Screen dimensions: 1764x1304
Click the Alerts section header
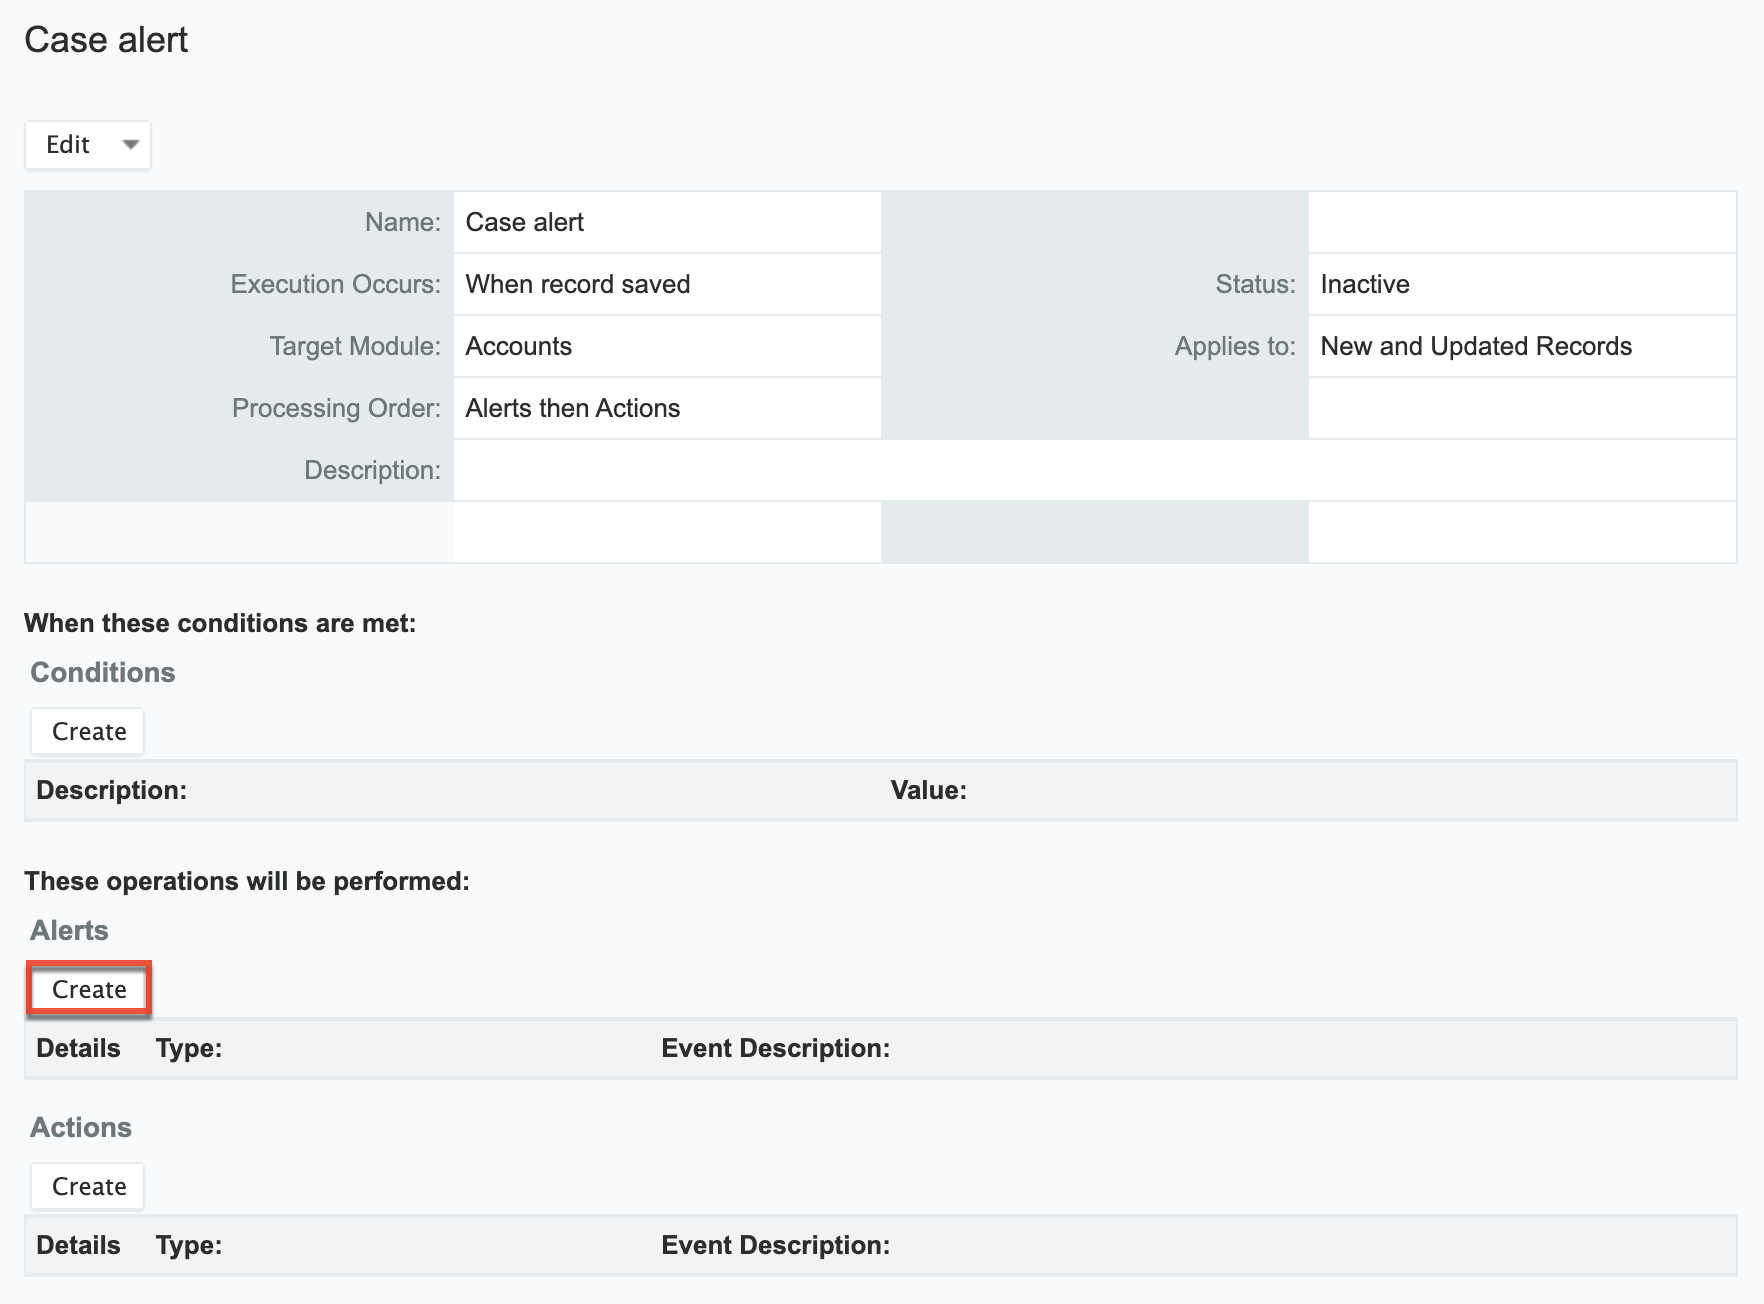[x=68, y=930]
